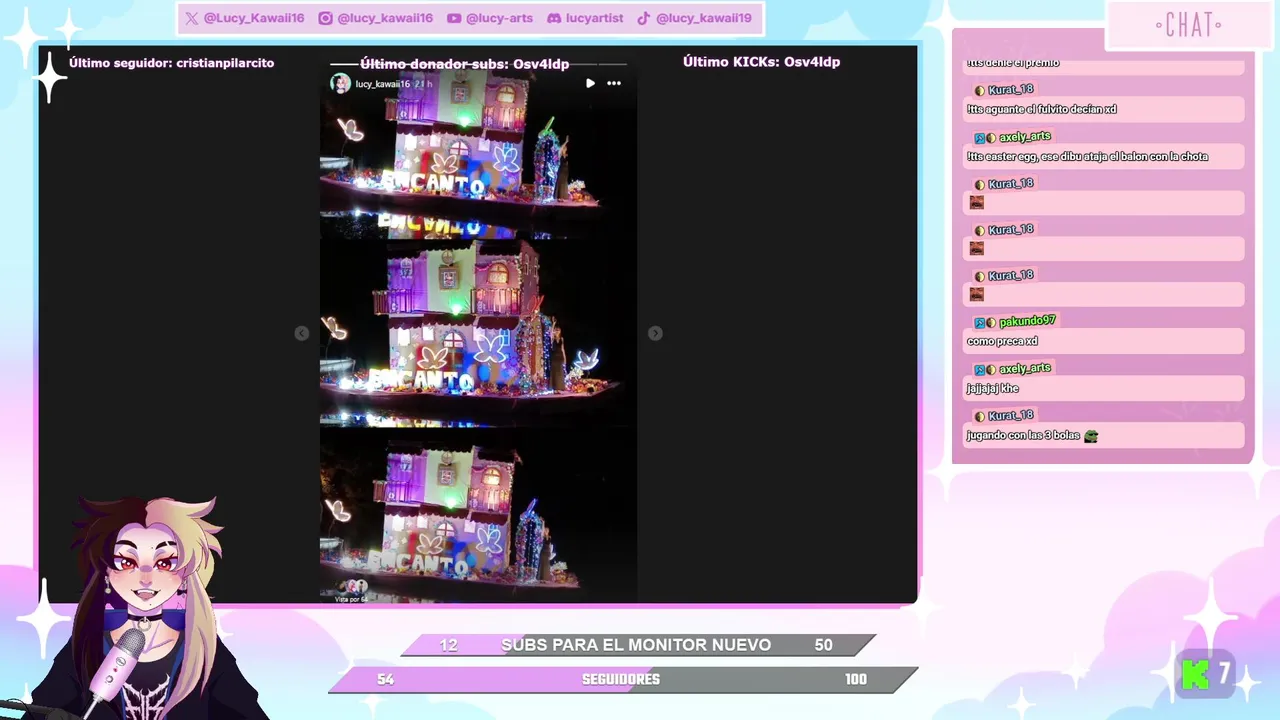Click the middle Encanto house story photo
Viewport: 1280px width, 720px height.
(478, 333)
